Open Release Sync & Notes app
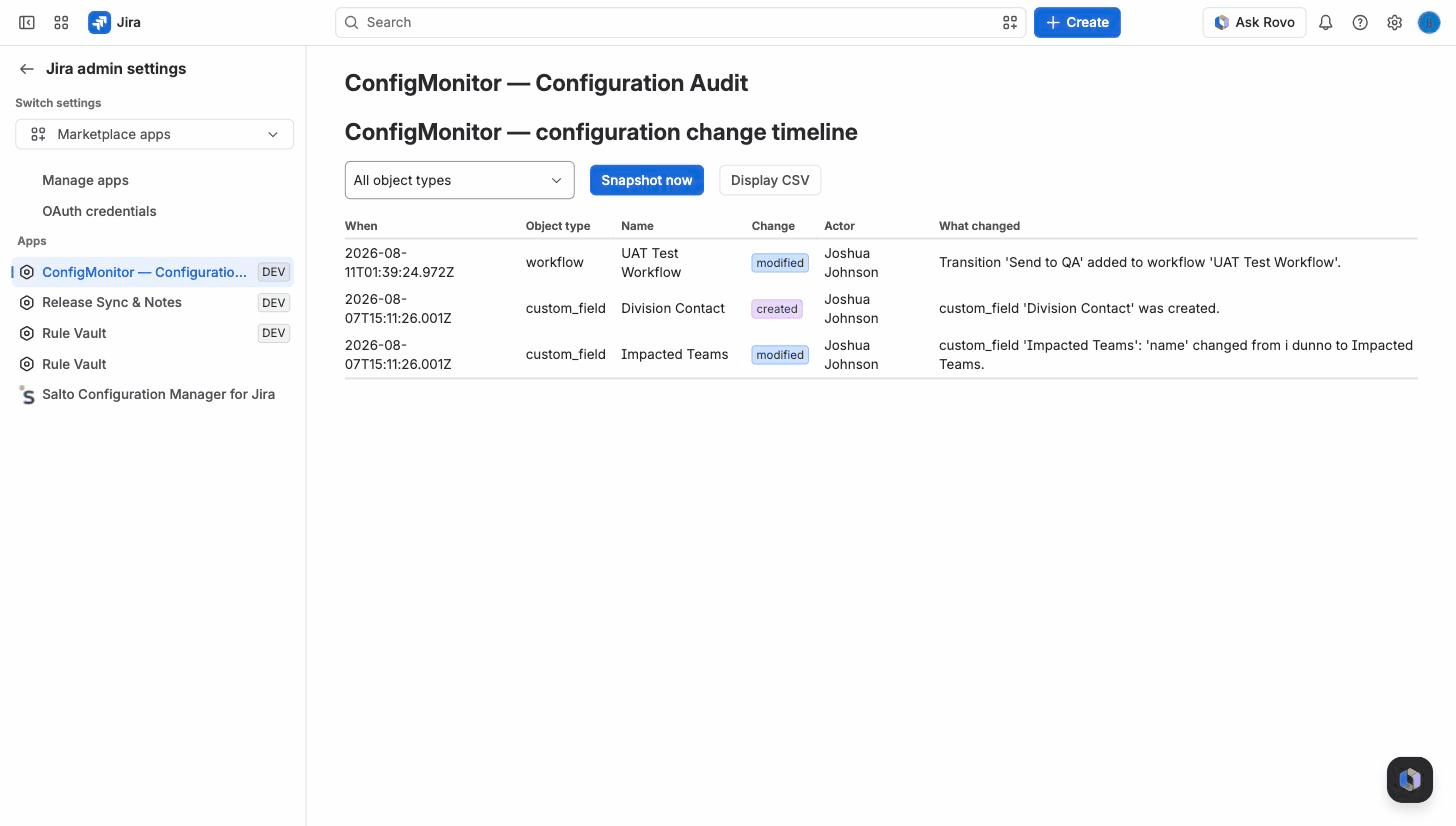1456x826 pixels. [x=153, y=302]
